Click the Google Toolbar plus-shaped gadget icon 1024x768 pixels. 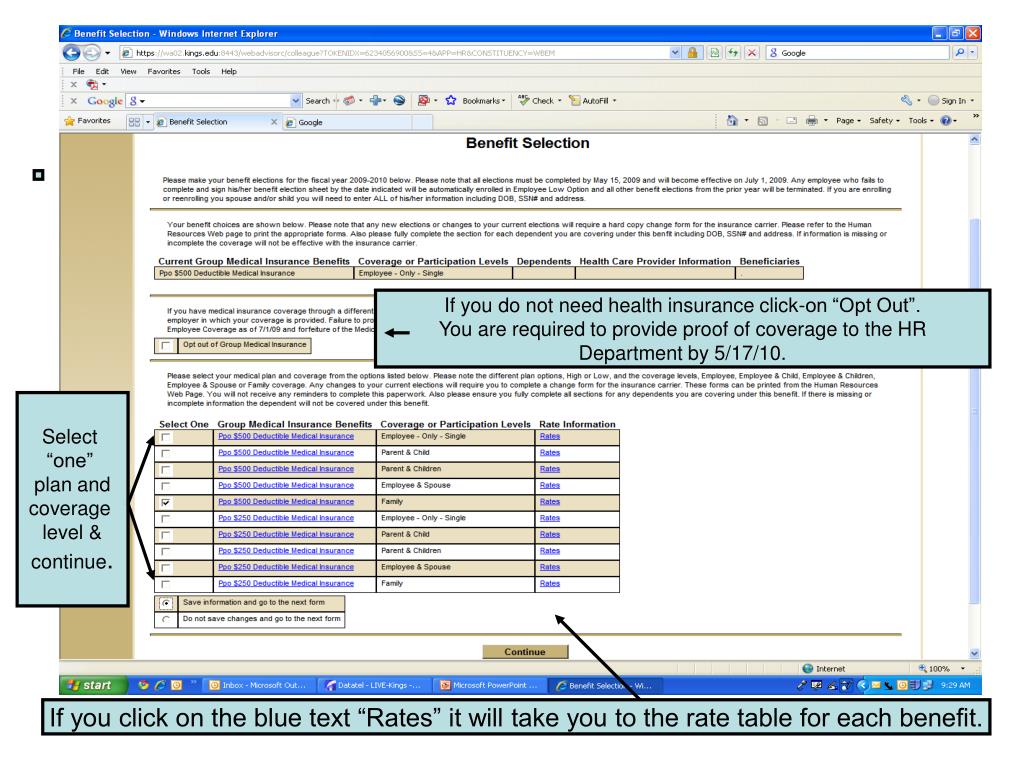pos(376,101)
